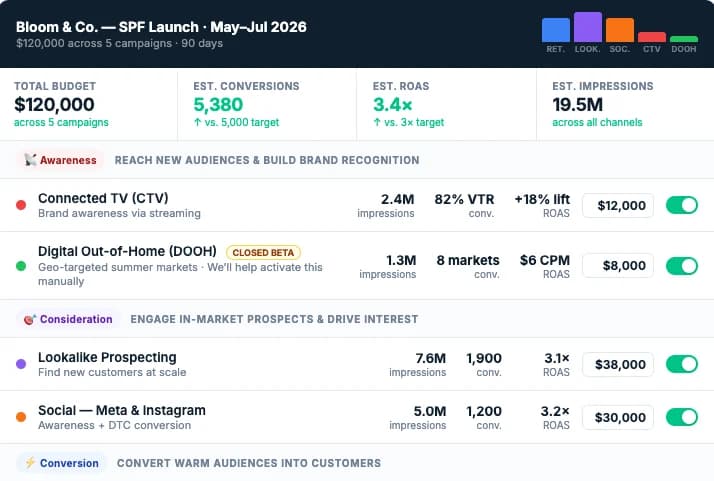Image resolution: width=714 pixels, height=481 pixels.
Task: Select the Consideration section label
Action: click(68, 319)
